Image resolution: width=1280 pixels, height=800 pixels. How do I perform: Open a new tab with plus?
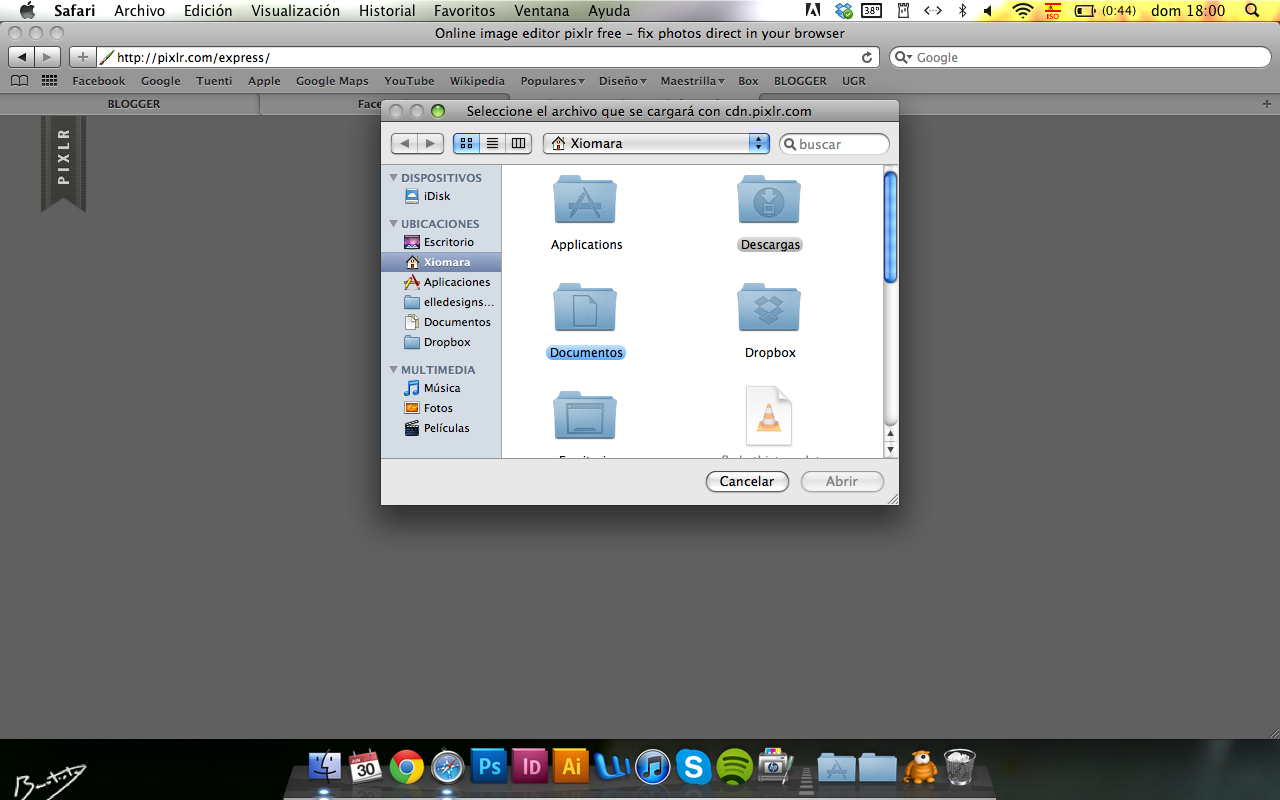pyautogui.click(x=1267, y=104)
